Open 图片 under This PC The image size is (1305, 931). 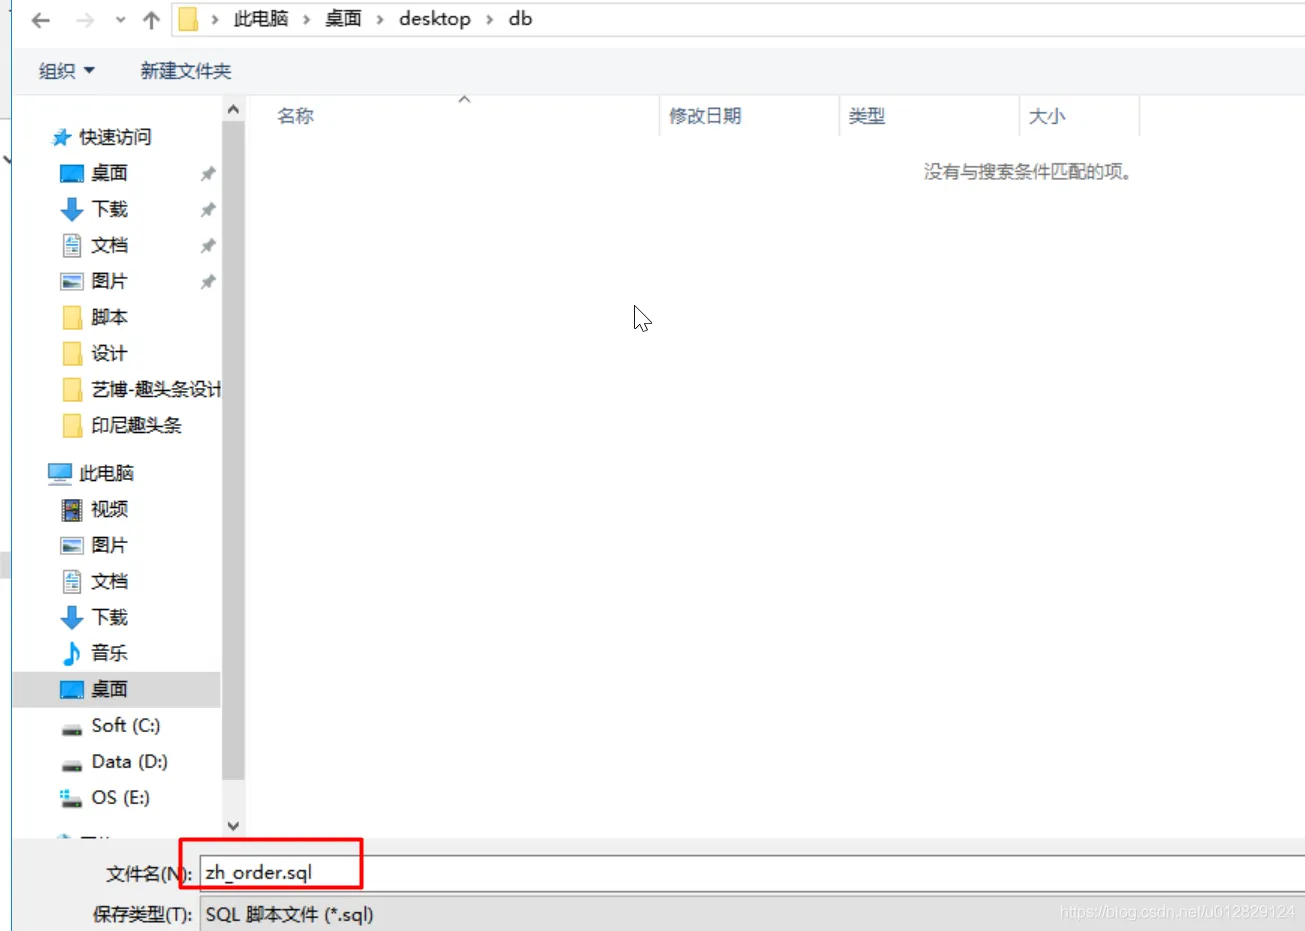pos(109,545)
